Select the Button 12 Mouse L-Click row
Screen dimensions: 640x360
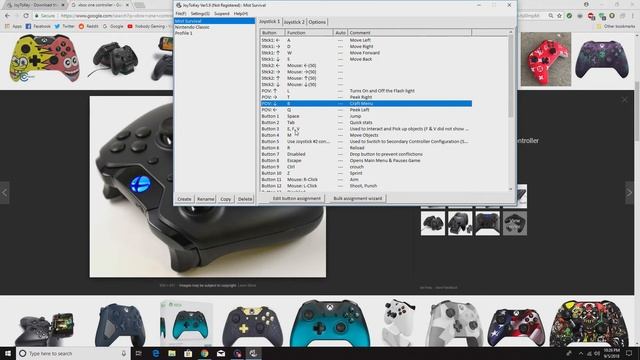[366, 186]
